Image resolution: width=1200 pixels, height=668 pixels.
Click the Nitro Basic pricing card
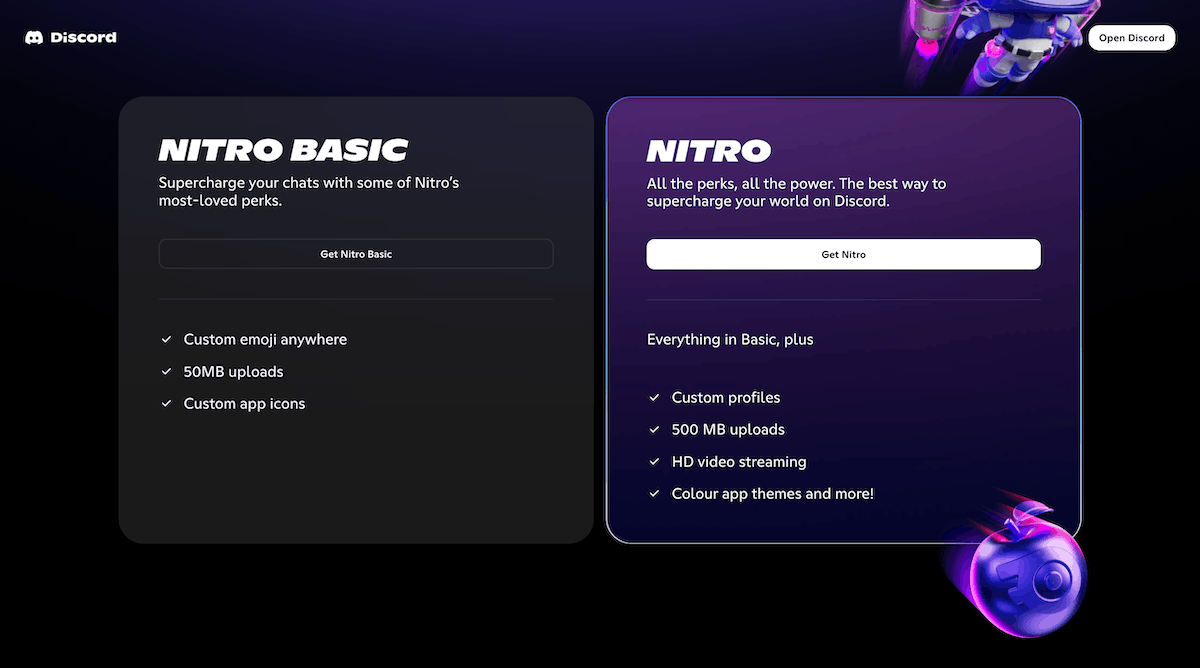pyautogui.click(x=355, y=470)
